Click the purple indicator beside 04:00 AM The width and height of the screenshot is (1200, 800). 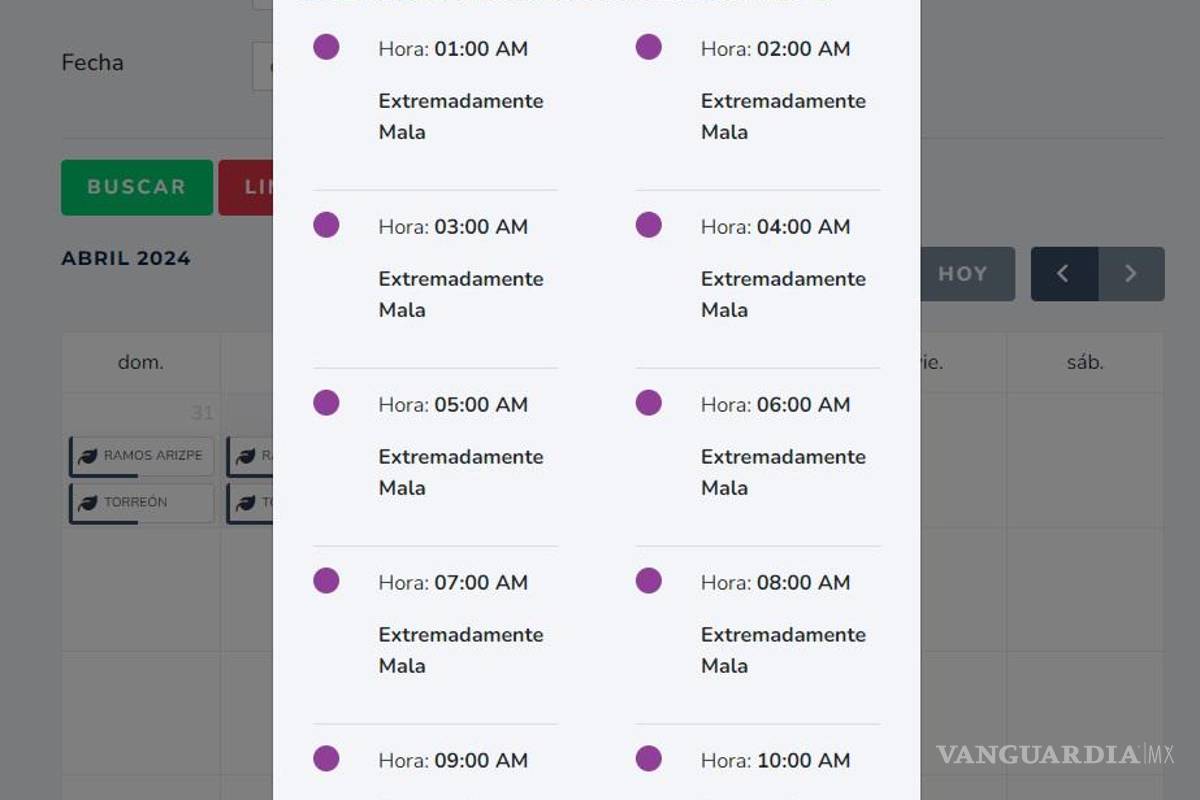(x=648, y=225)
